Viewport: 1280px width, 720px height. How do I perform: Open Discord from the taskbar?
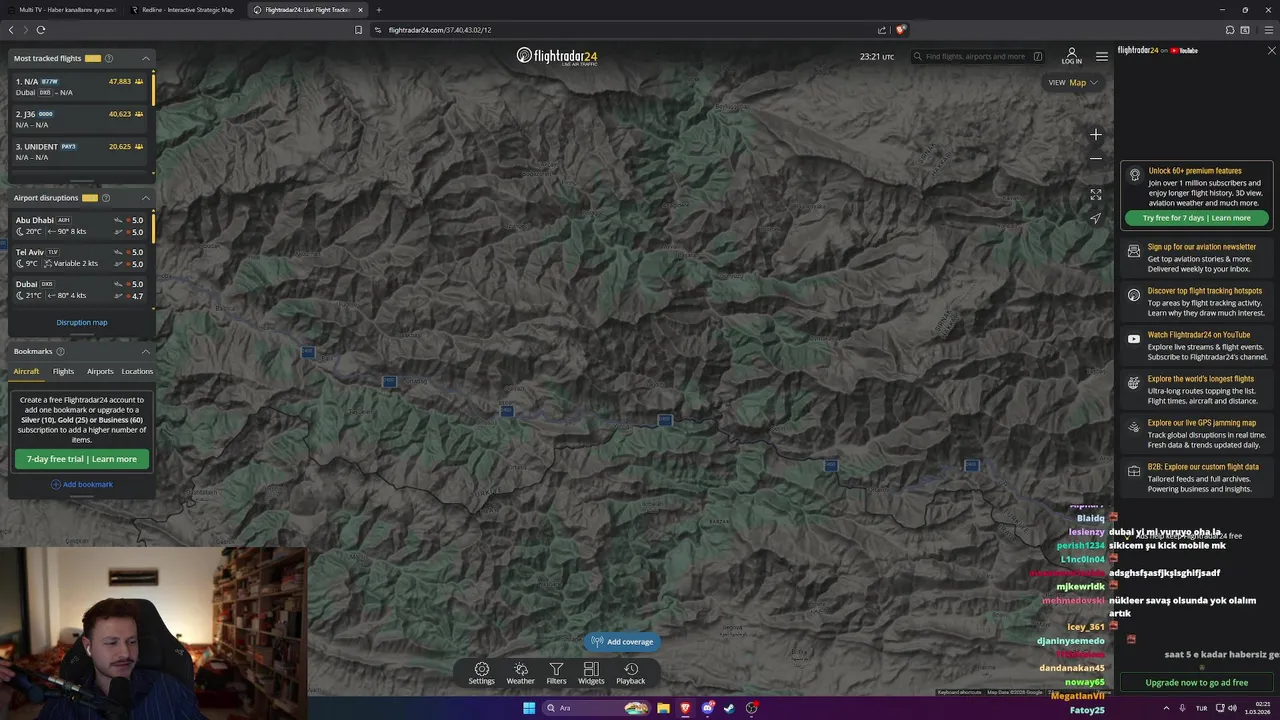click(x=707, y=708)
